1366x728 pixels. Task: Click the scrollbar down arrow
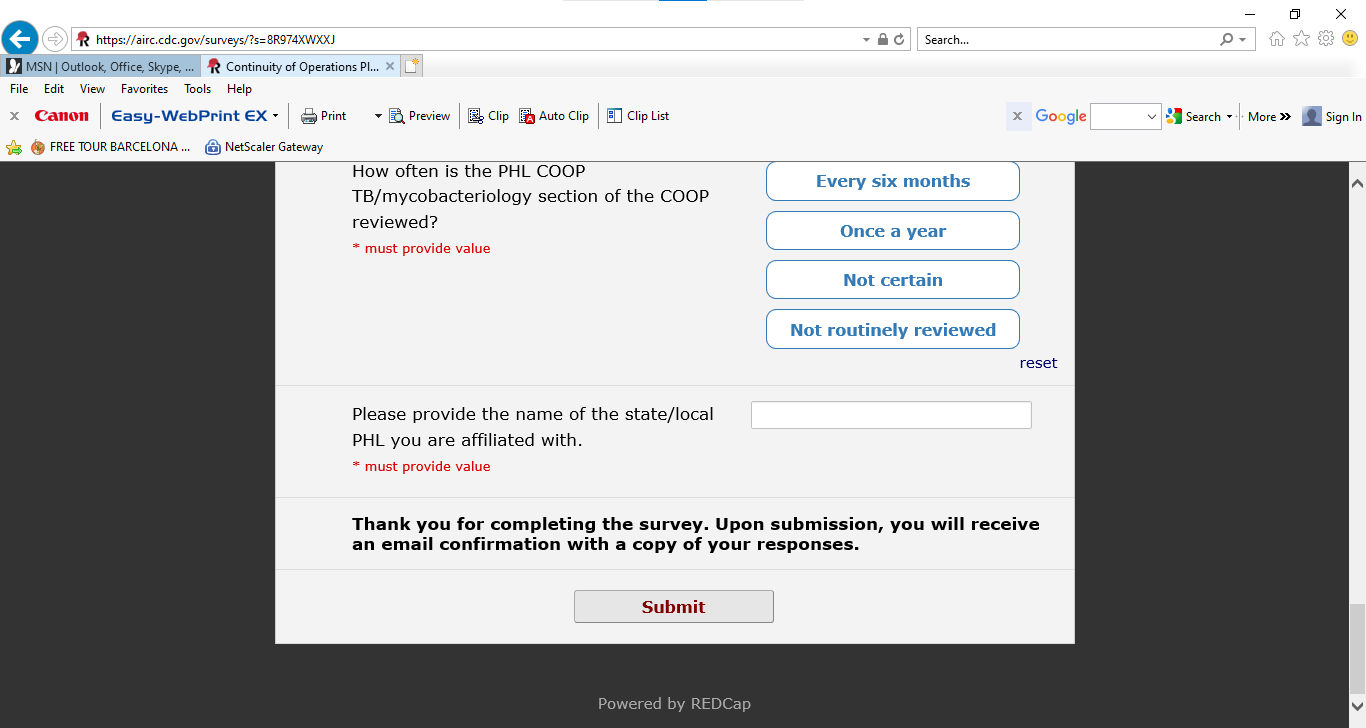[1357, 707]
